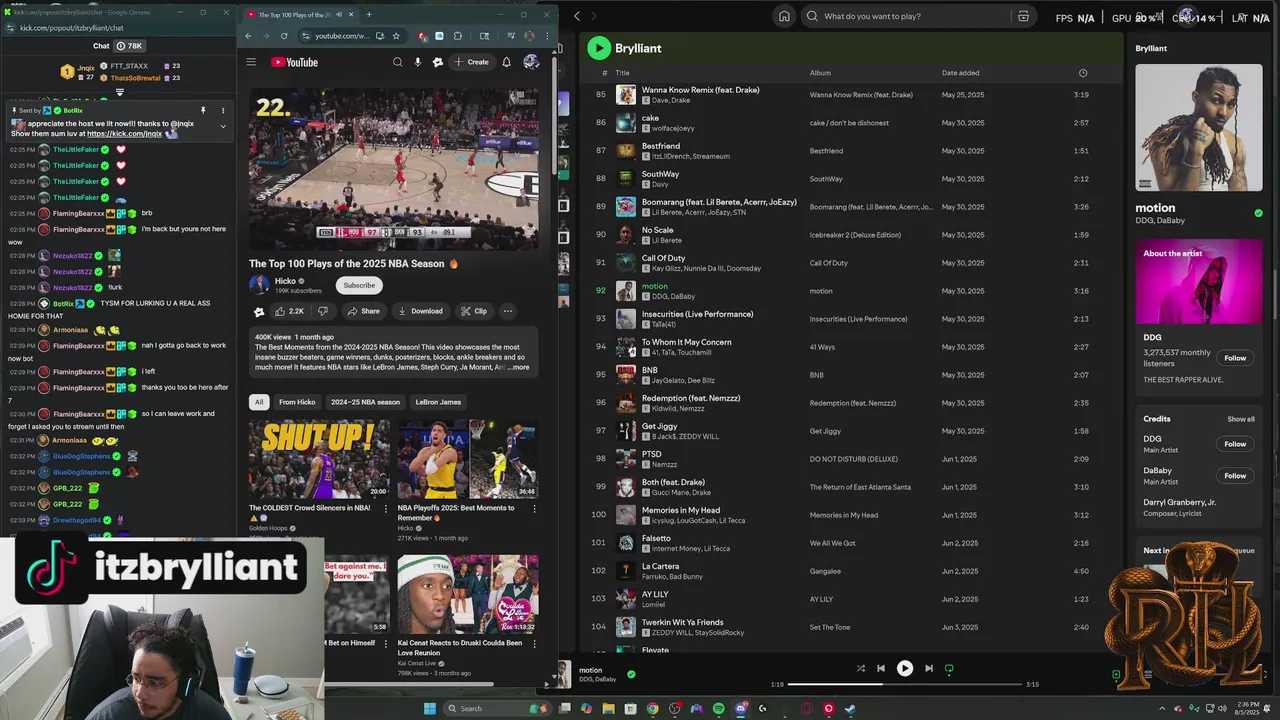Select the From Hicko filter chip
Viewport: 1280px width, 720px height.
297,402
